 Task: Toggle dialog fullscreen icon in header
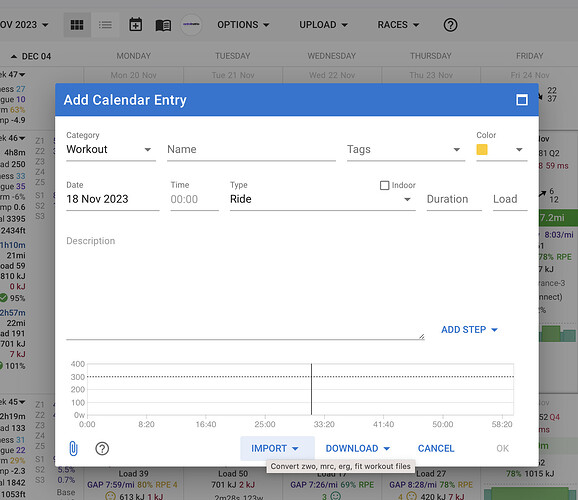[522, 100]
